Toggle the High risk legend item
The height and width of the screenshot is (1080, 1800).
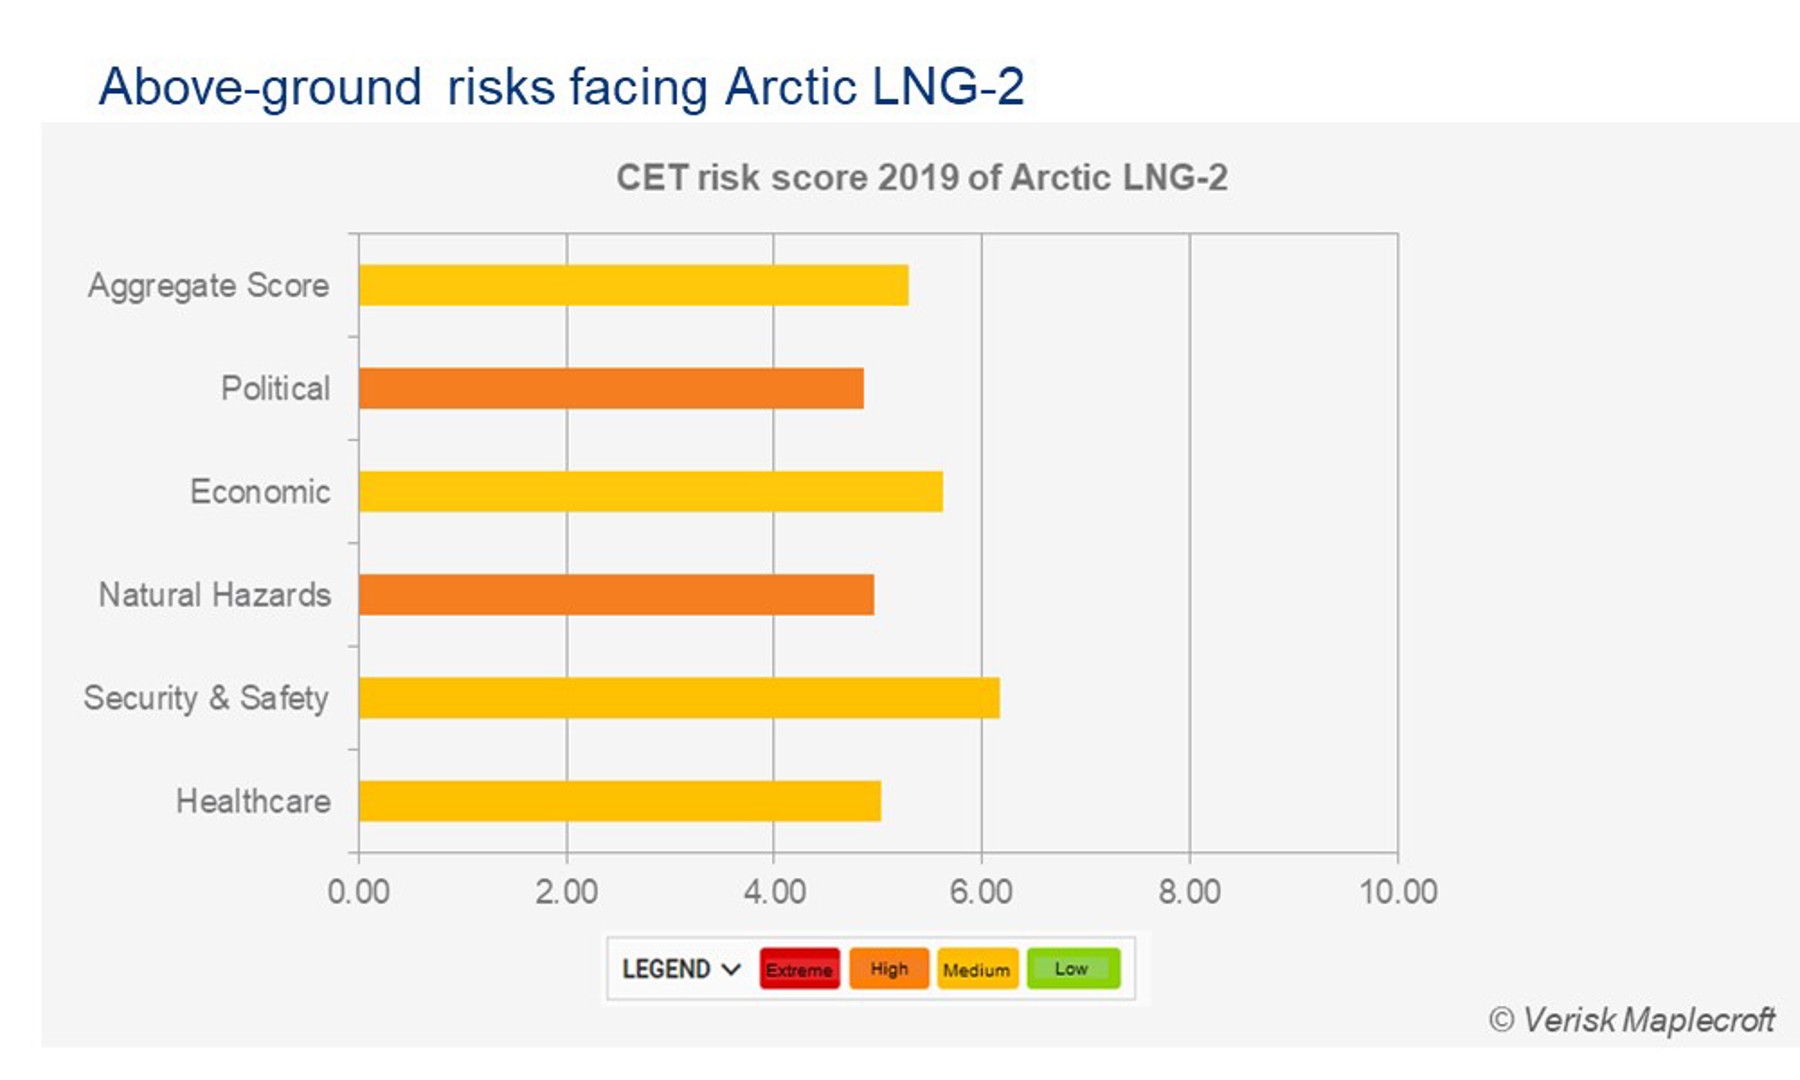click(x=888, y=969)
